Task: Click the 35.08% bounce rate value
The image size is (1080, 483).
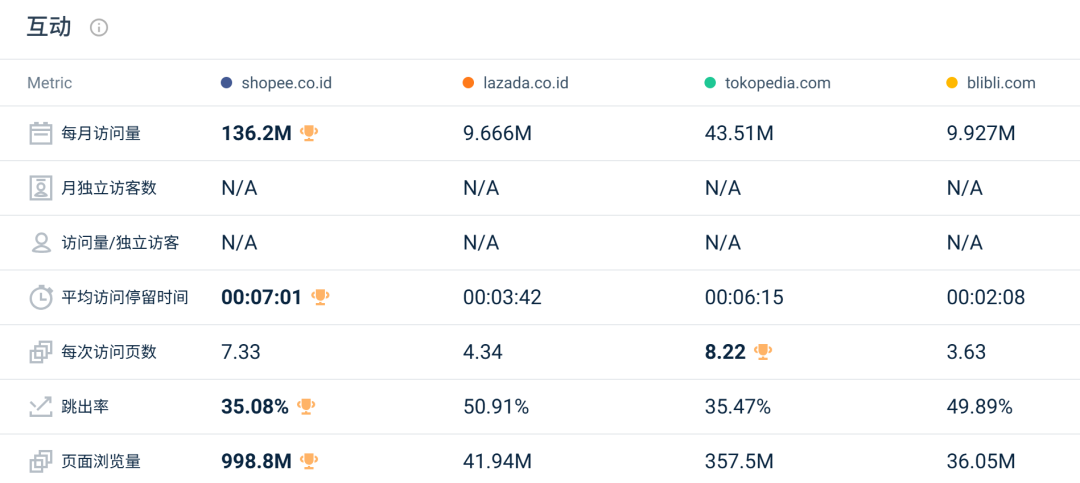Action: tap(255, 407)
